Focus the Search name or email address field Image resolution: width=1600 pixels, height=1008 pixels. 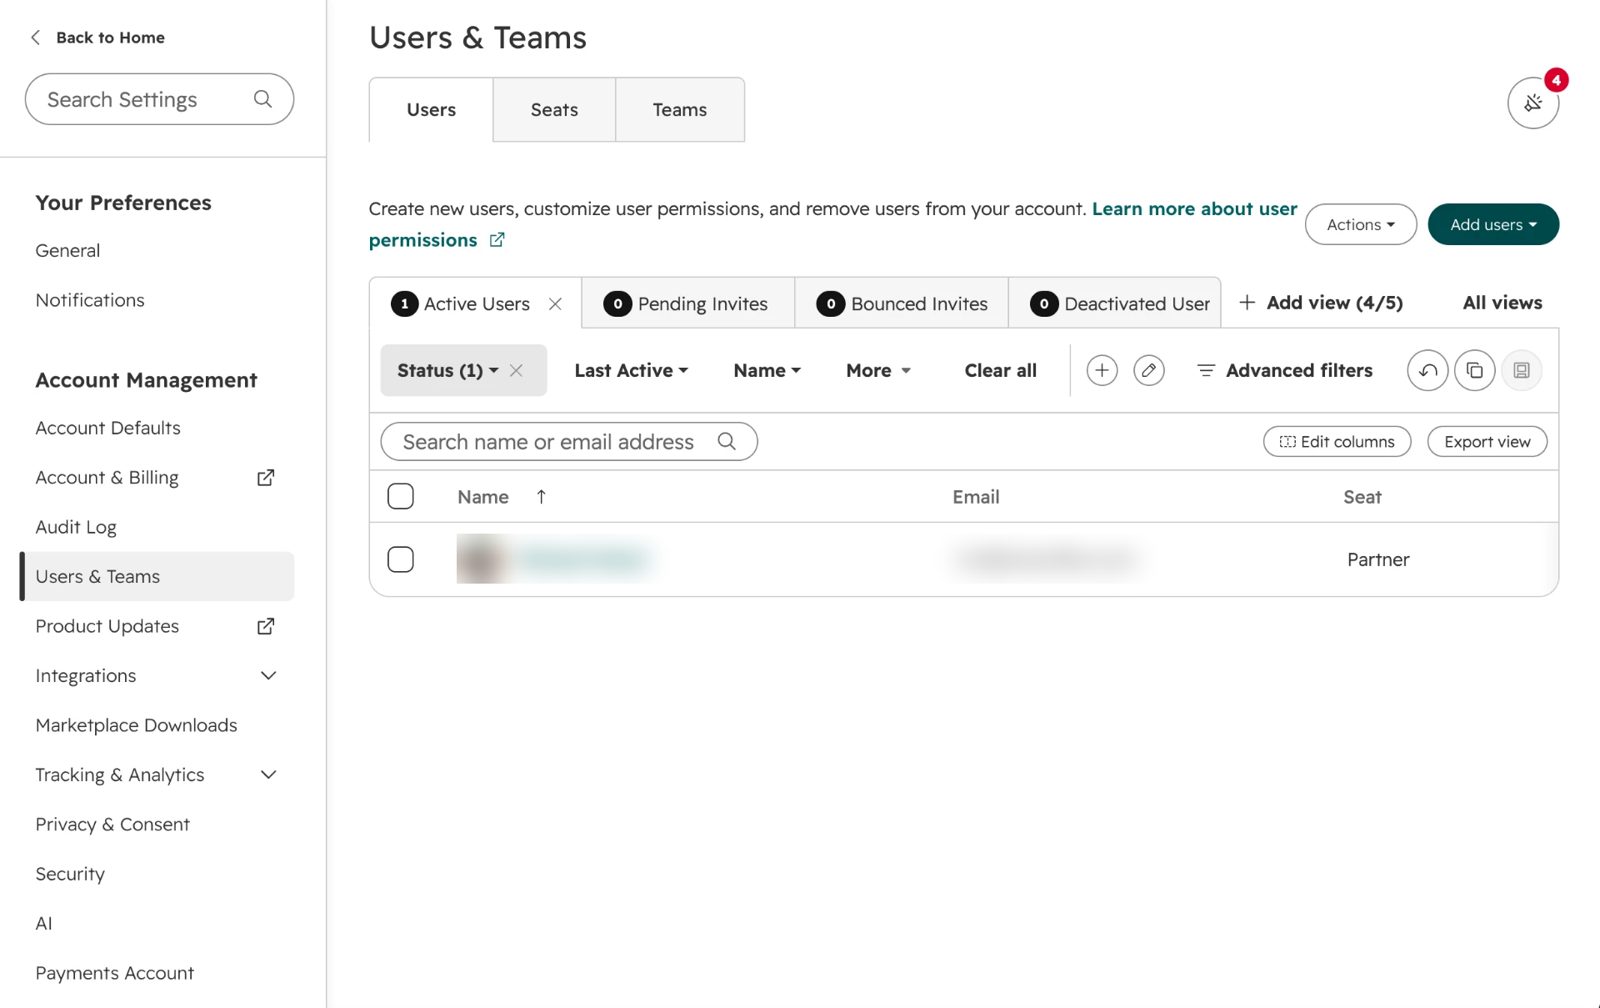coord(569,441)
